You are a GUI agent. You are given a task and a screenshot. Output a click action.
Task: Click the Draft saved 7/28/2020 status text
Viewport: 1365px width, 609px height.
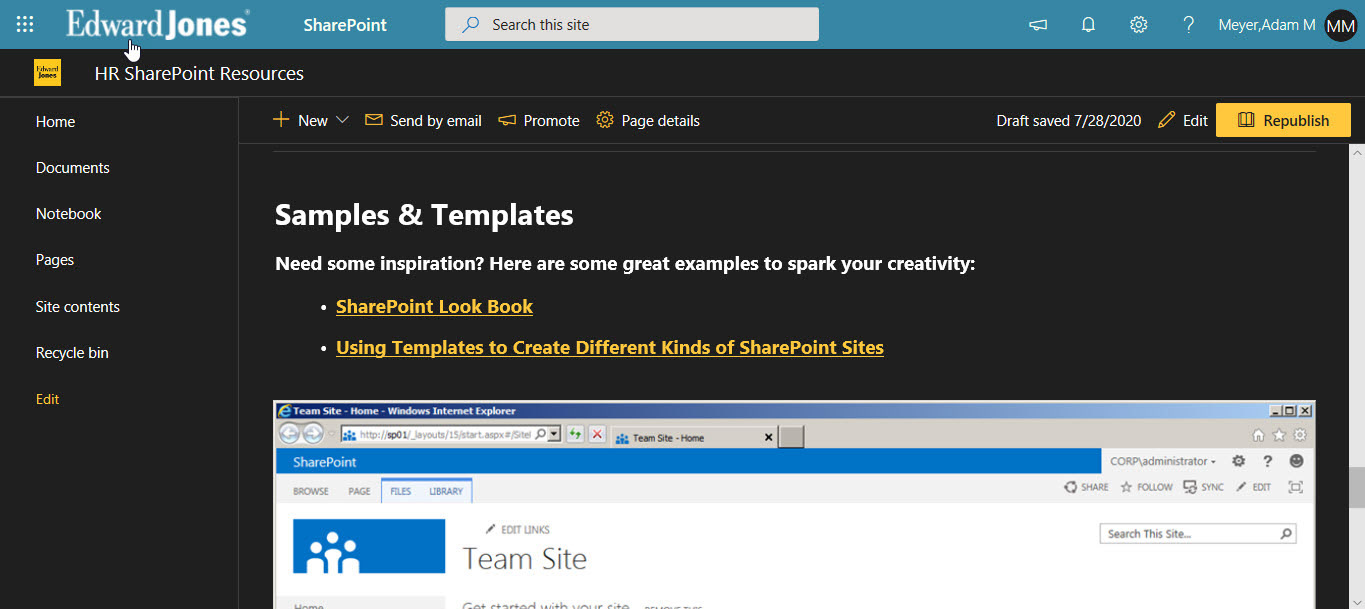[x=1069, y=120]
